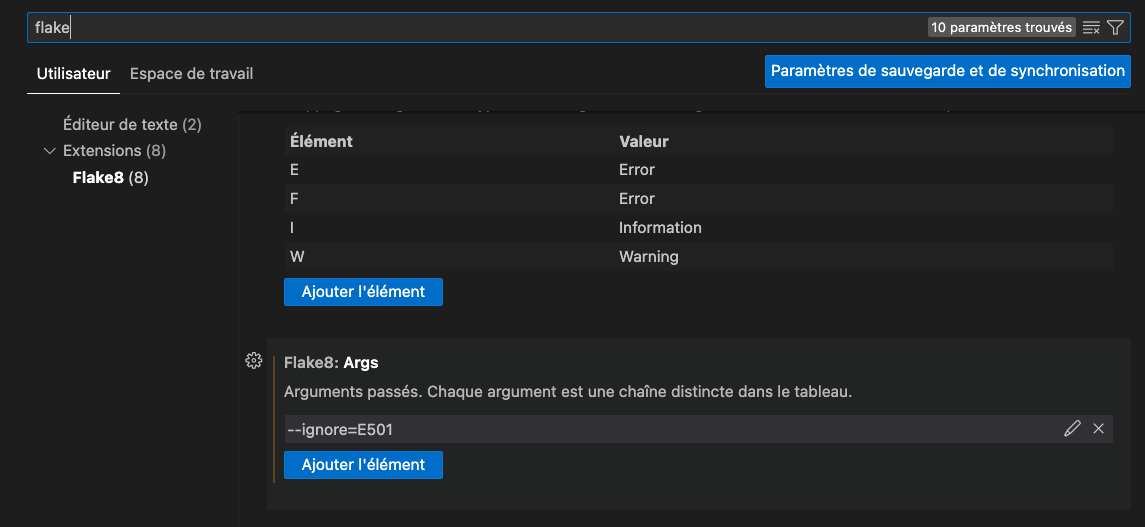Open gear menu for Flake8 Args setting
This screenshot has width=1145, height=527.
click(253, 361)
